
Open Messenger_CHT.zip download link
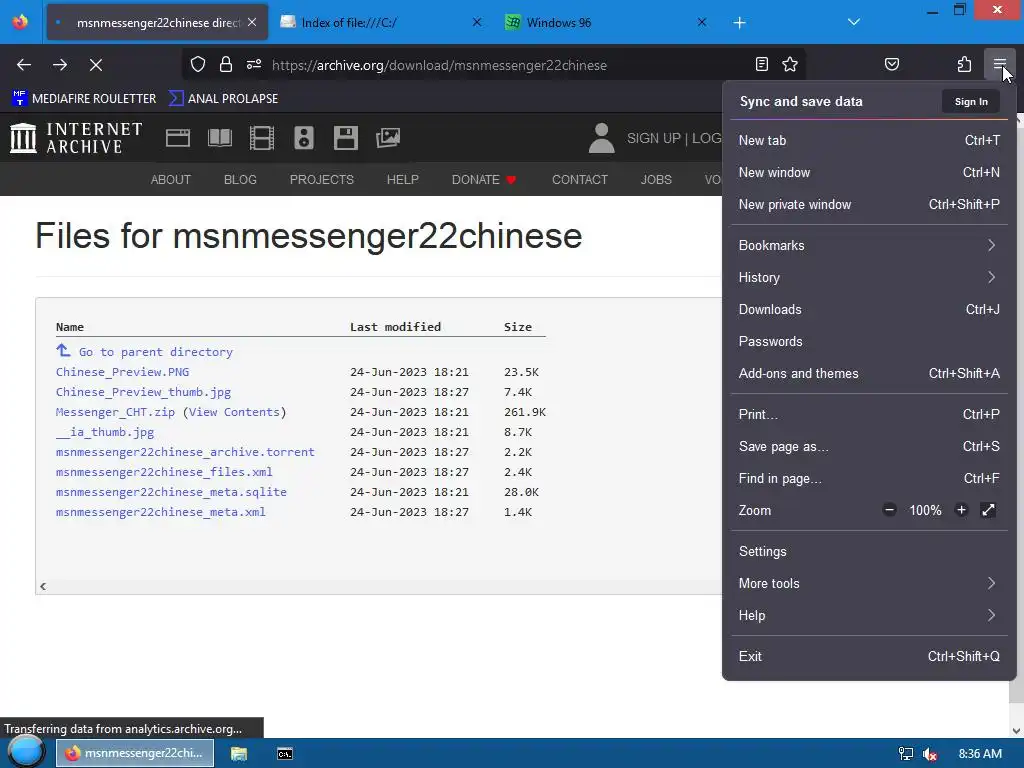(115, 412)
